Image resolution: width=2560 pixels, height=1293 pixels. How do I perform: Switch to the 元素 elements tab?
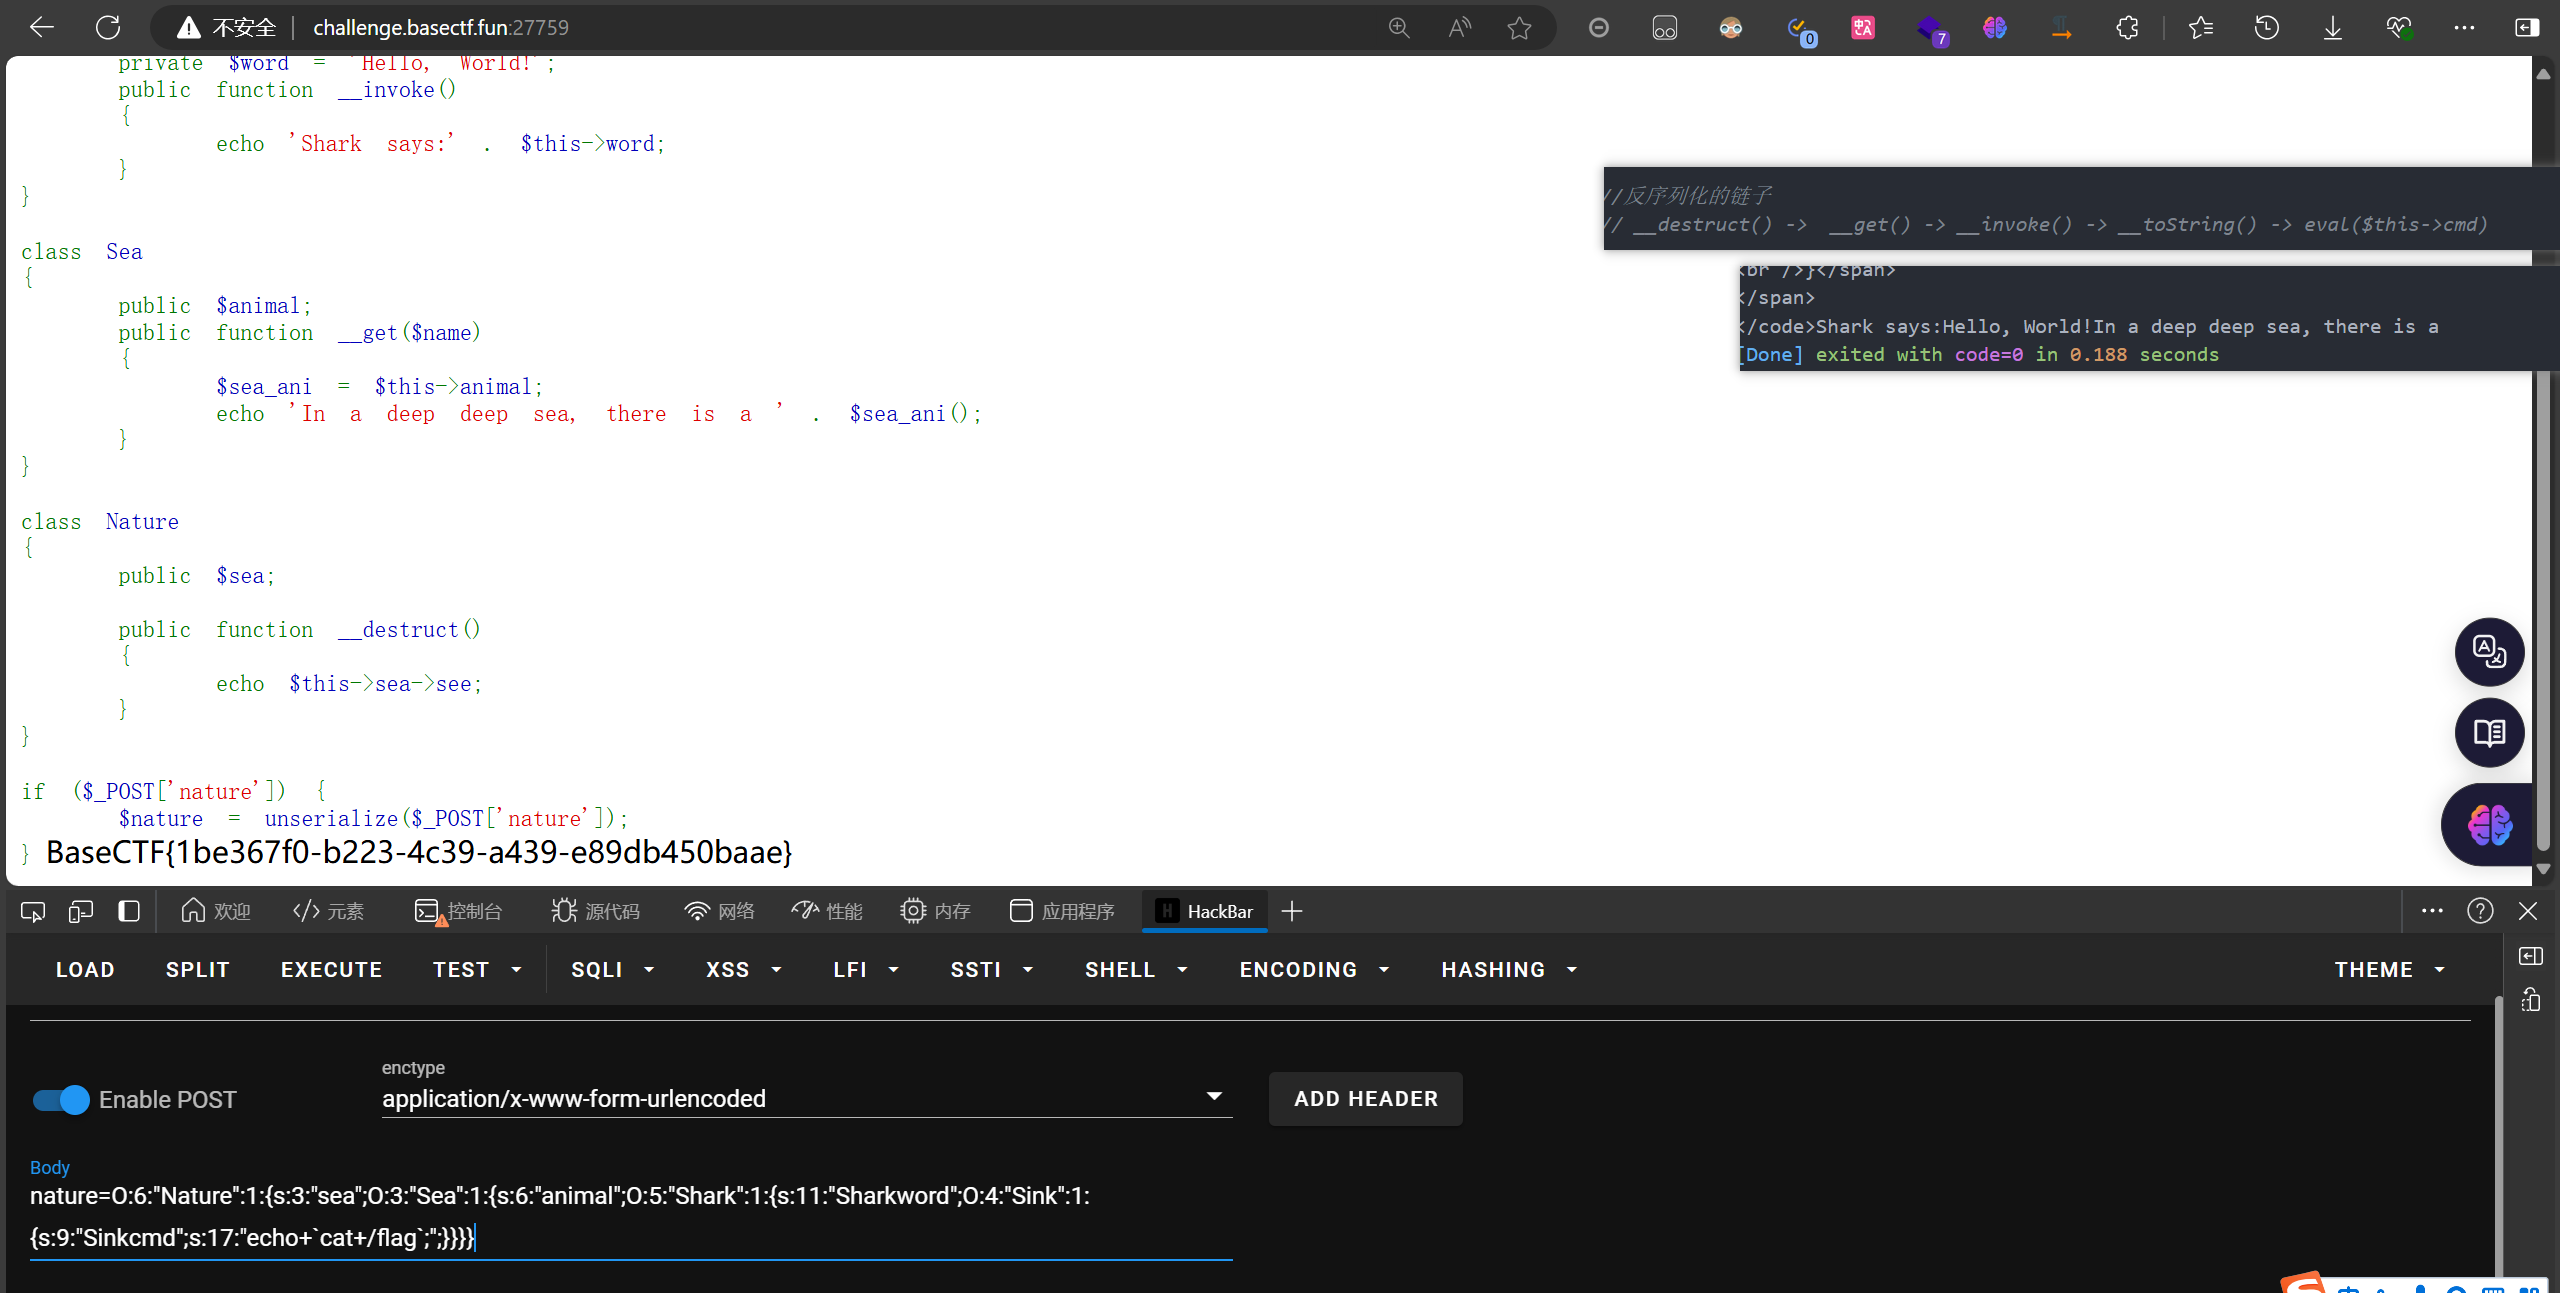pyautogui.click(x=329, y=911)
